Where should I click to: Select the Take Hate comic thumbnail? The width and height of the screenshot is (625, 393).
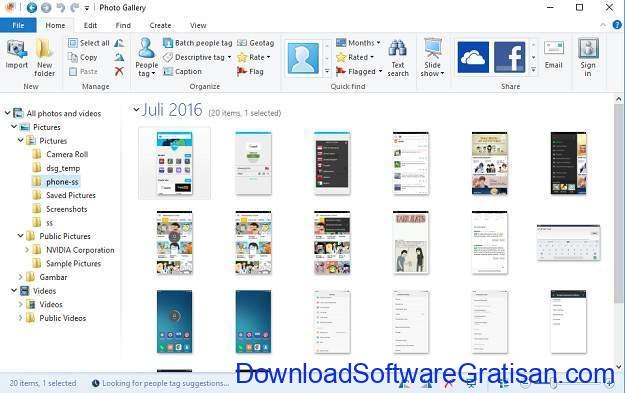411,242
